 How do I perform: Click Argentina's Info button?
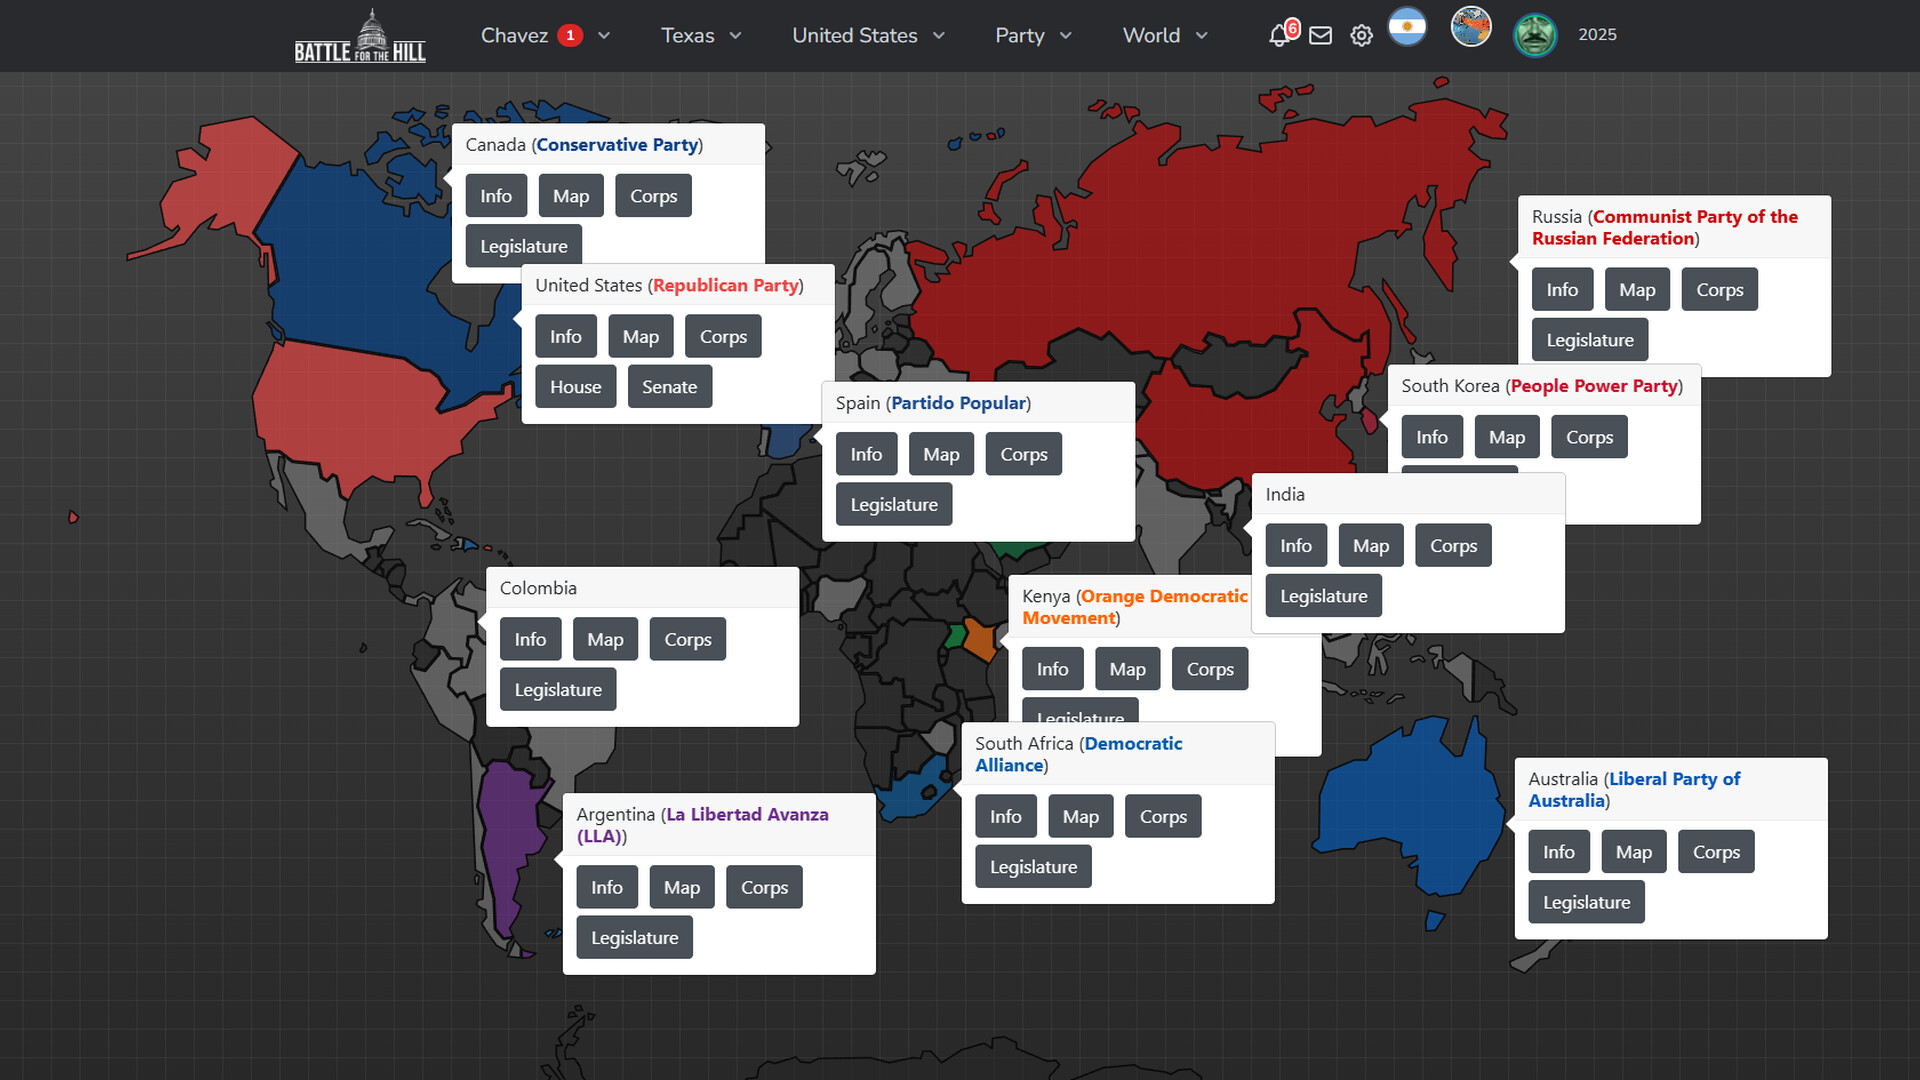(x=607, y=888)
